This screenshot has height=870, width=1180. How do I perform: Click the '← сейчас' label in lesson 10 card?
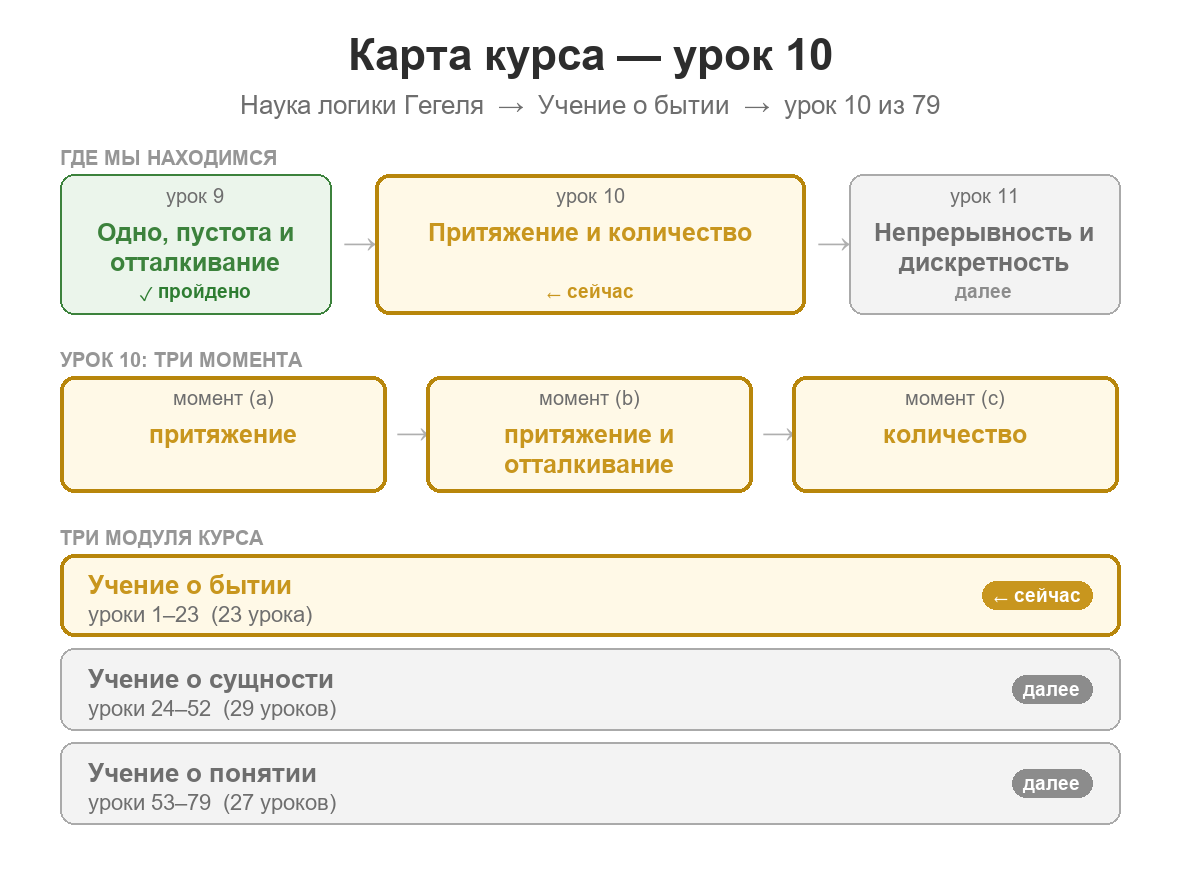[x=590, y=292]
